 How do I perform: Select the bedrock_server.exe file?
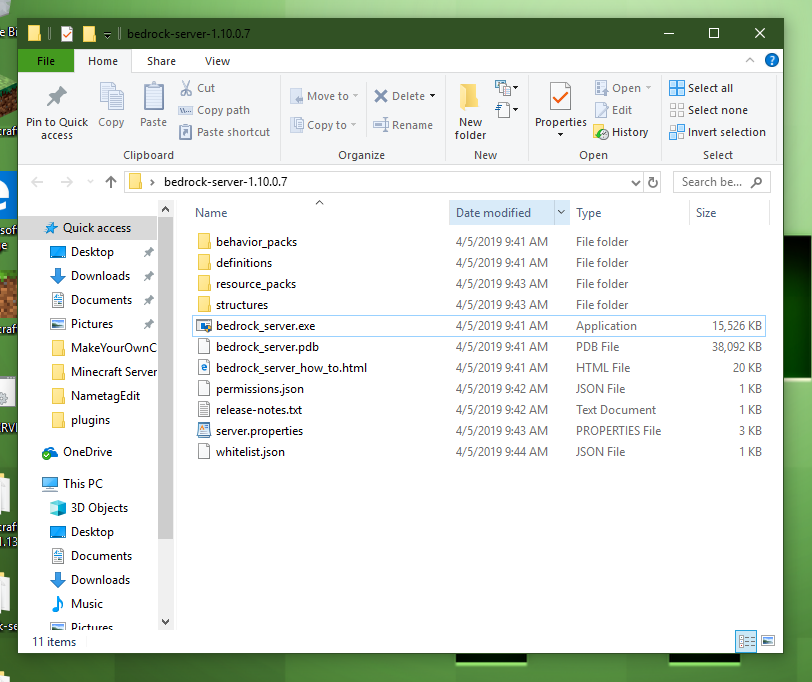tap(265, 326)
